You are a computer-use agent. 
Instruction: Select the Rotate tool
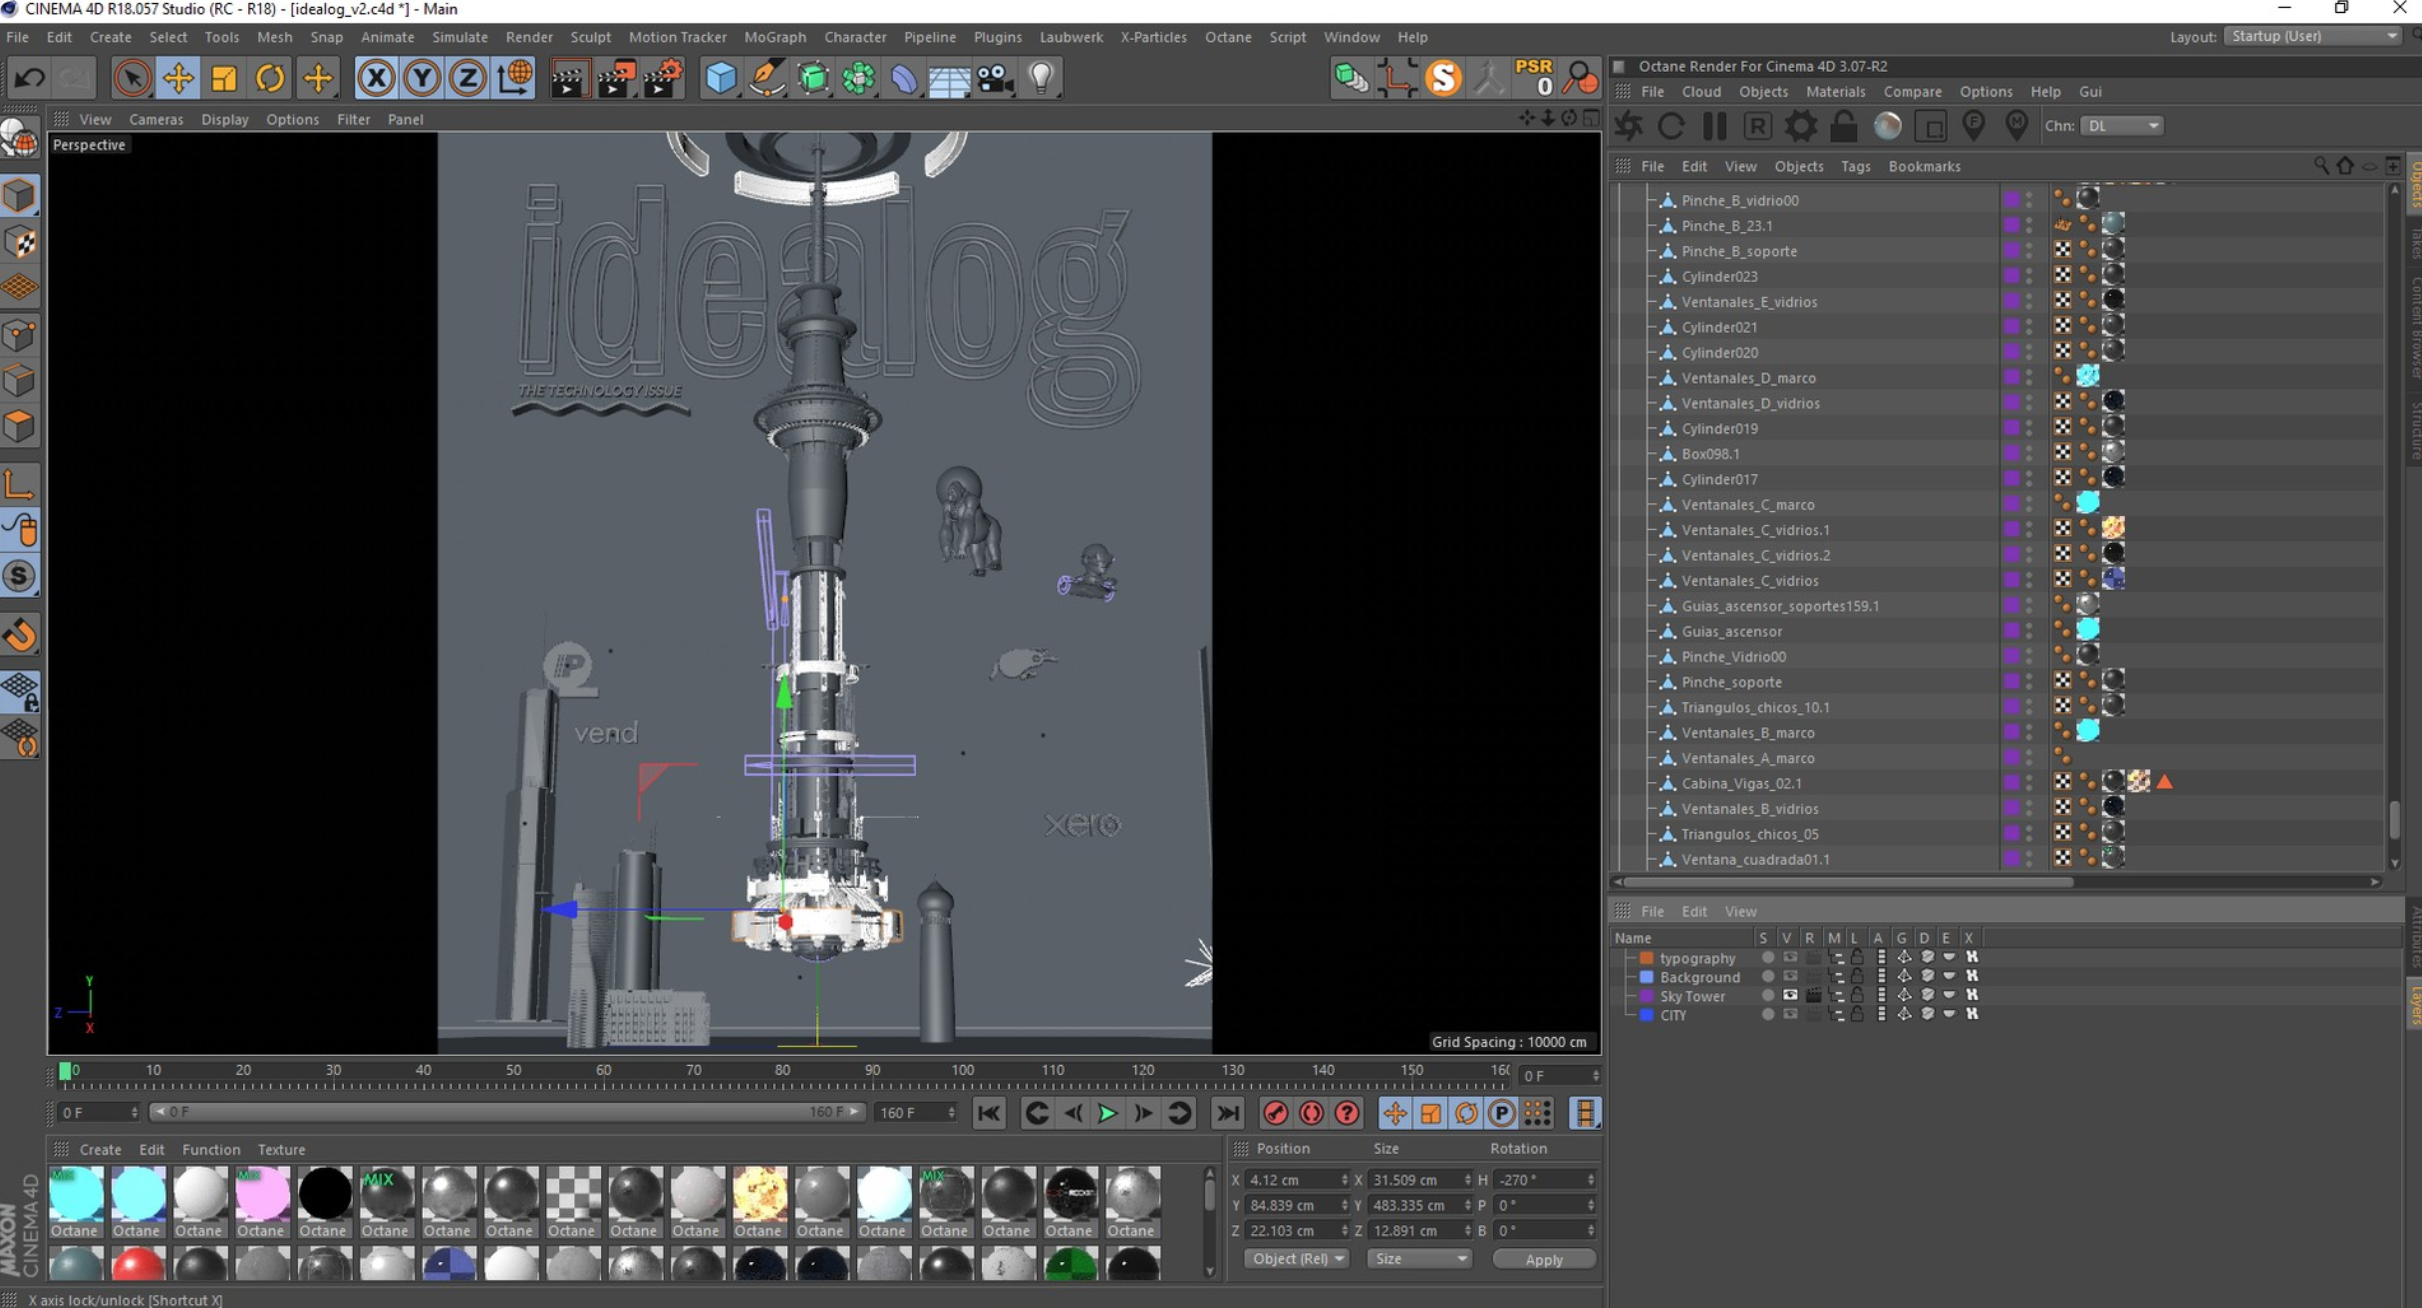tap(269, 78)
